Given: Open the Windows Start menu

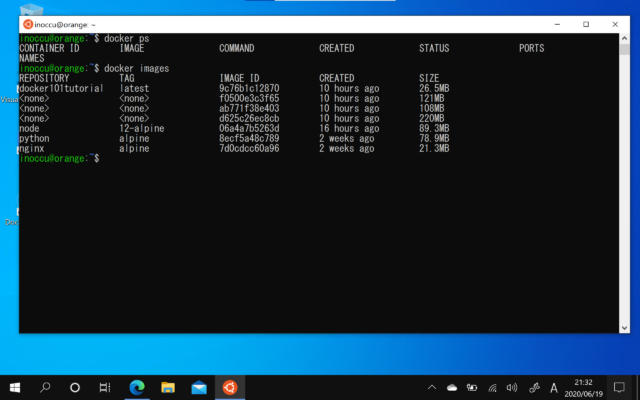Looking at the screenshot, I should coord(15,387).
